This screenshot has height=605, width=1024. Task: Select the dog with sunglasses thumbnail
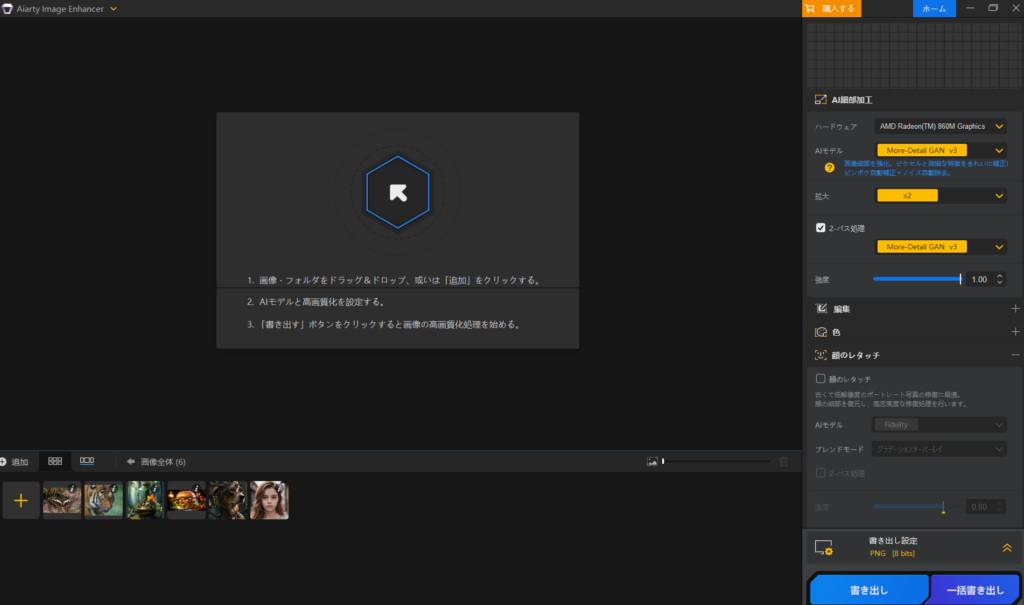click(228, 500)
